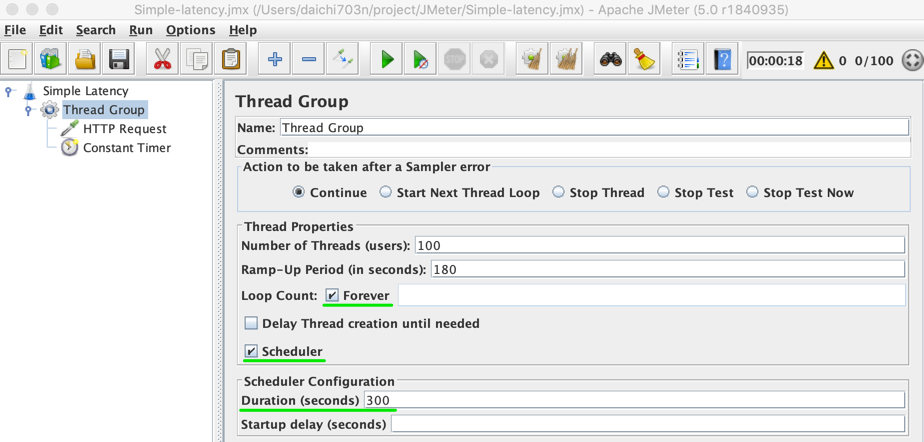
Task: Click the Thread Properties section label
Action: 299,226
